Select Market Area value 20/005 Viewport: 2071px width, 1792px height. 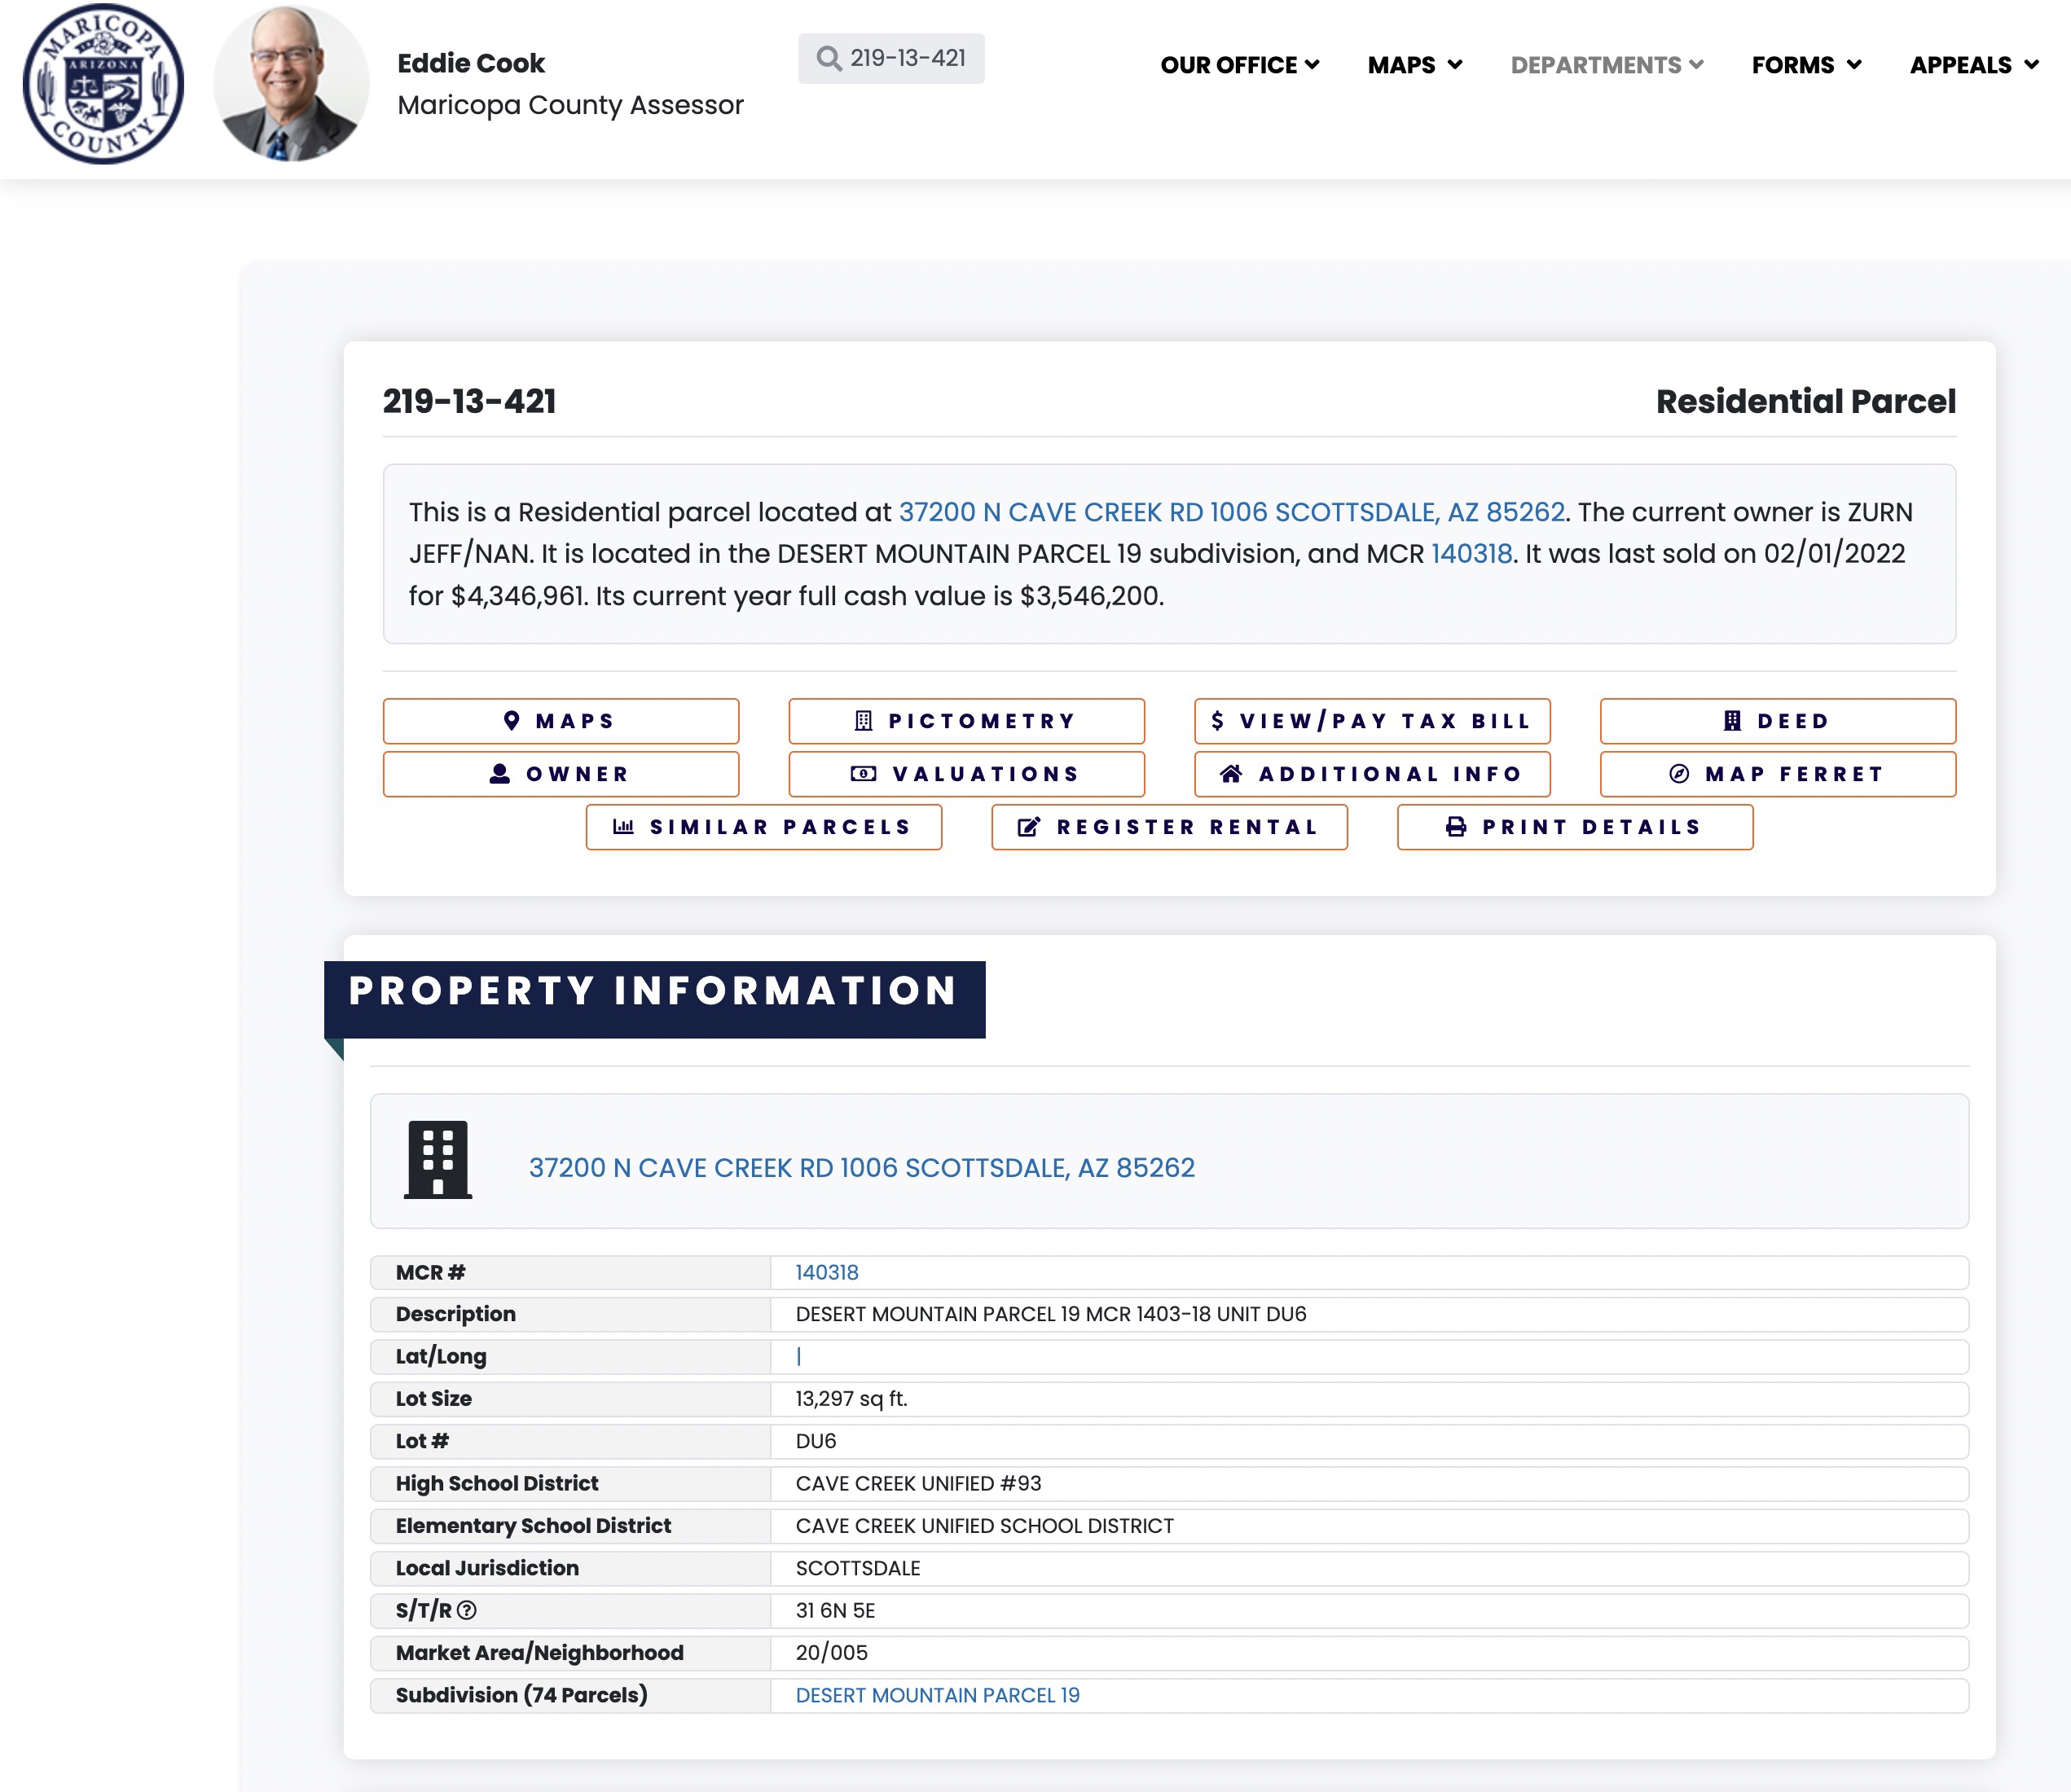click(832, 1652)
